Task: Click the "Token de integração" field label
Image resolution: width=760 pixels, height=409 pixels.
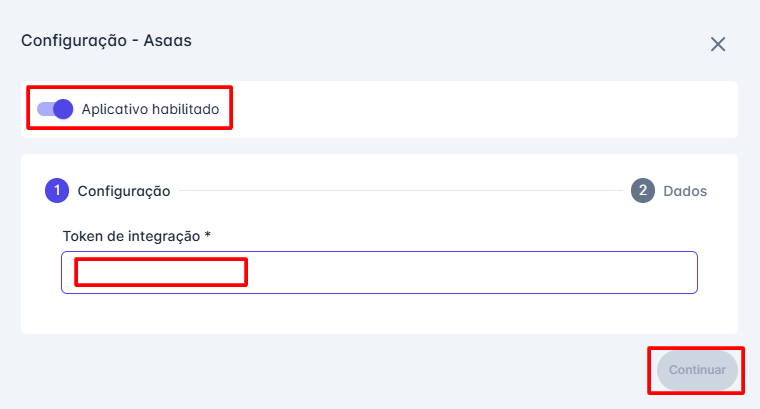Action: click(x=131, y=236)
